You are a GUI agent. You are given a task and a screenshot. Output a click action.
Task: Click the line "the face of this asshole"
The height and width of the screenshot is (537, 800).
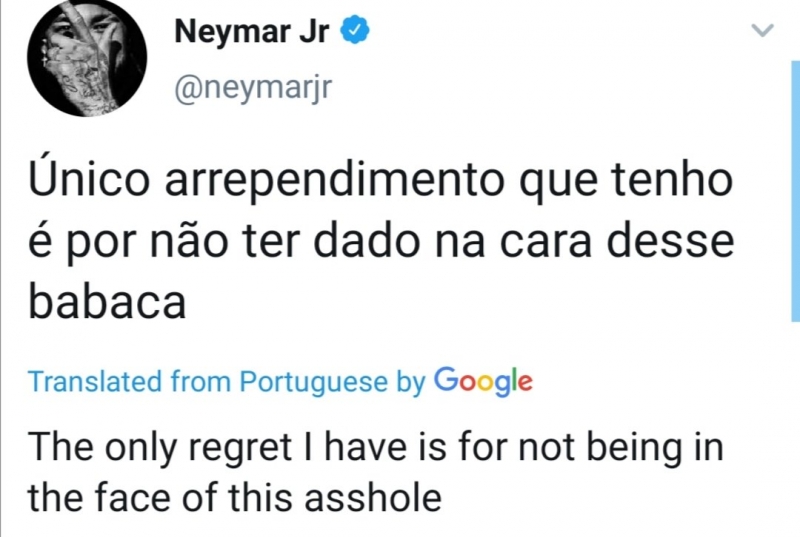235,496
